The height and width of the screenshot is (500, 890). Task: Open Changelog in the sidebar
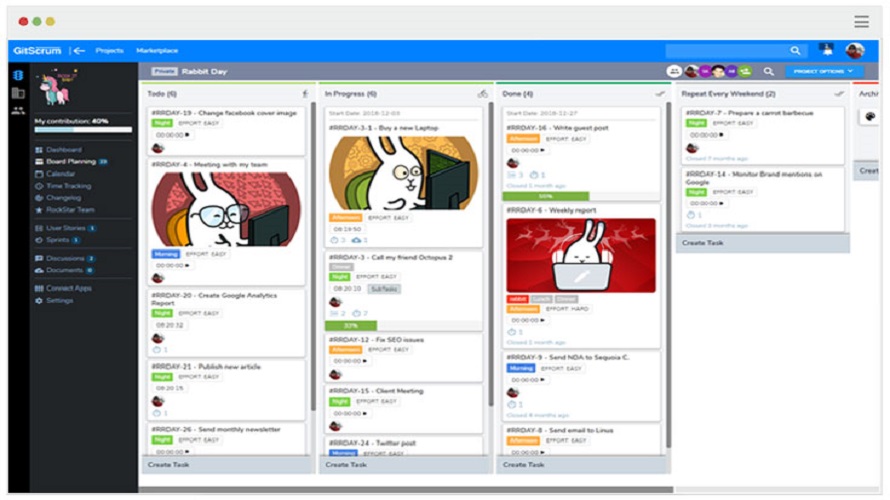(58, 198)
